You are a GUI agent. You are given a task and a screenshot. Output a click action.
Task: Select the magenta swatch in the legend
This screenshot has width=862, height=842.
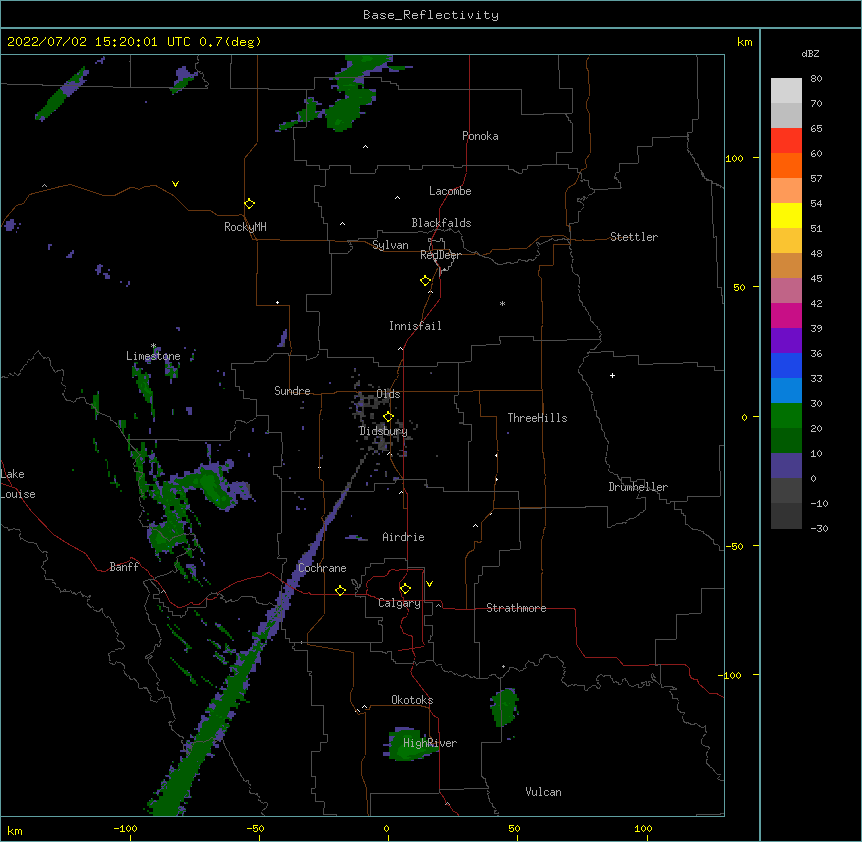point(786,315)
